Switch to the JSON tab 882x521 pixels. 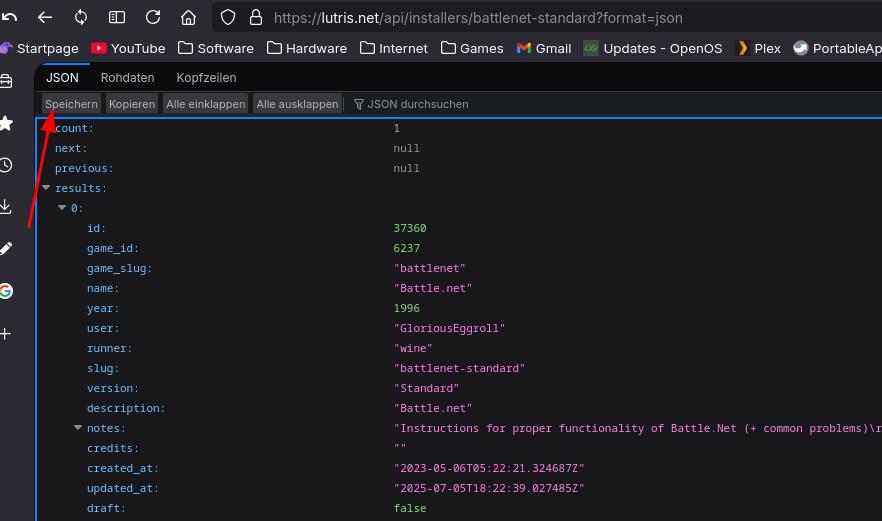62,78
